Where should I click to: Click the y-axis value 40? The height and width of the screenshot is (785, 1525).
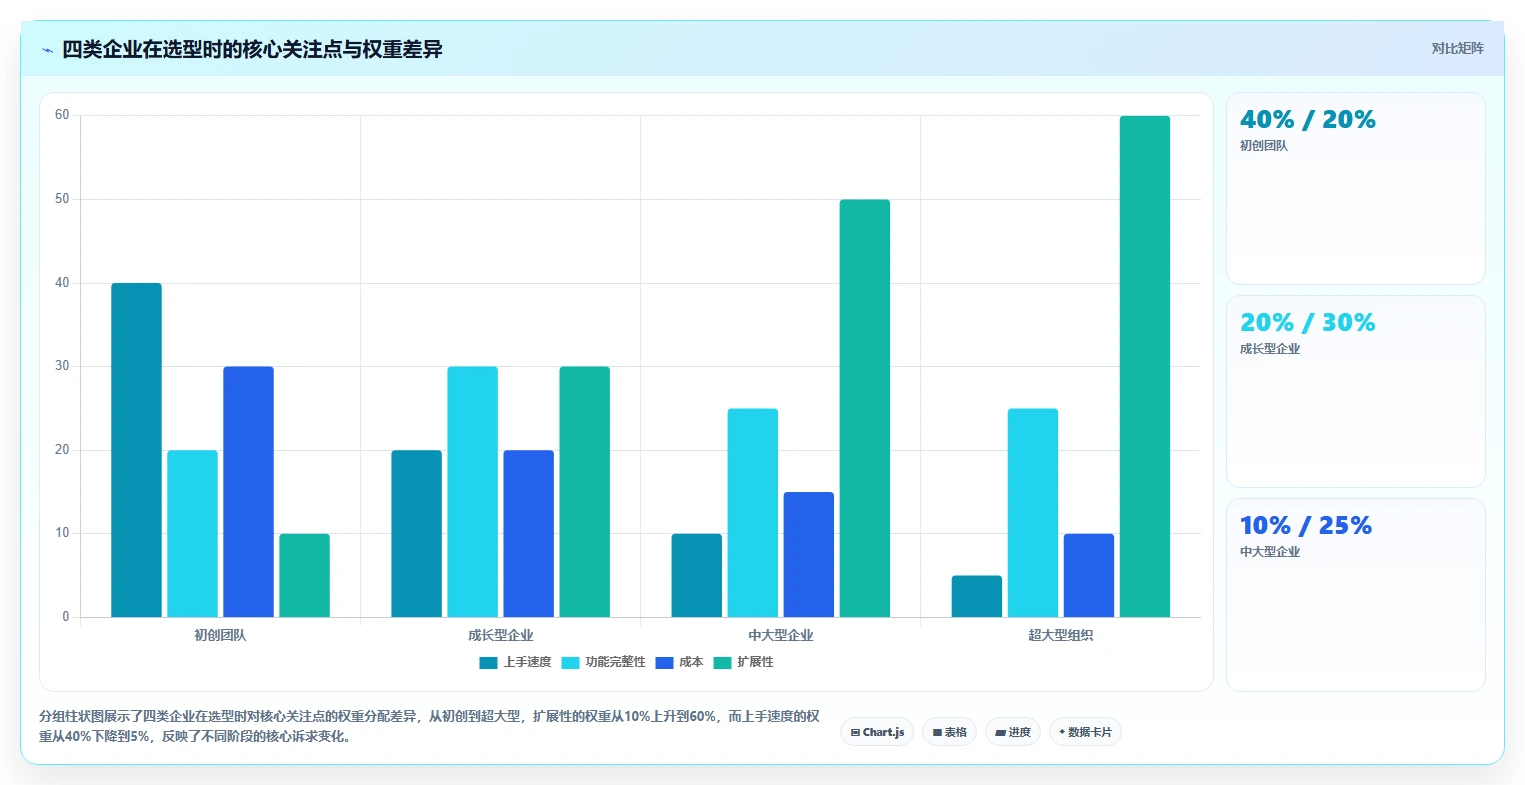click(62, 283)
